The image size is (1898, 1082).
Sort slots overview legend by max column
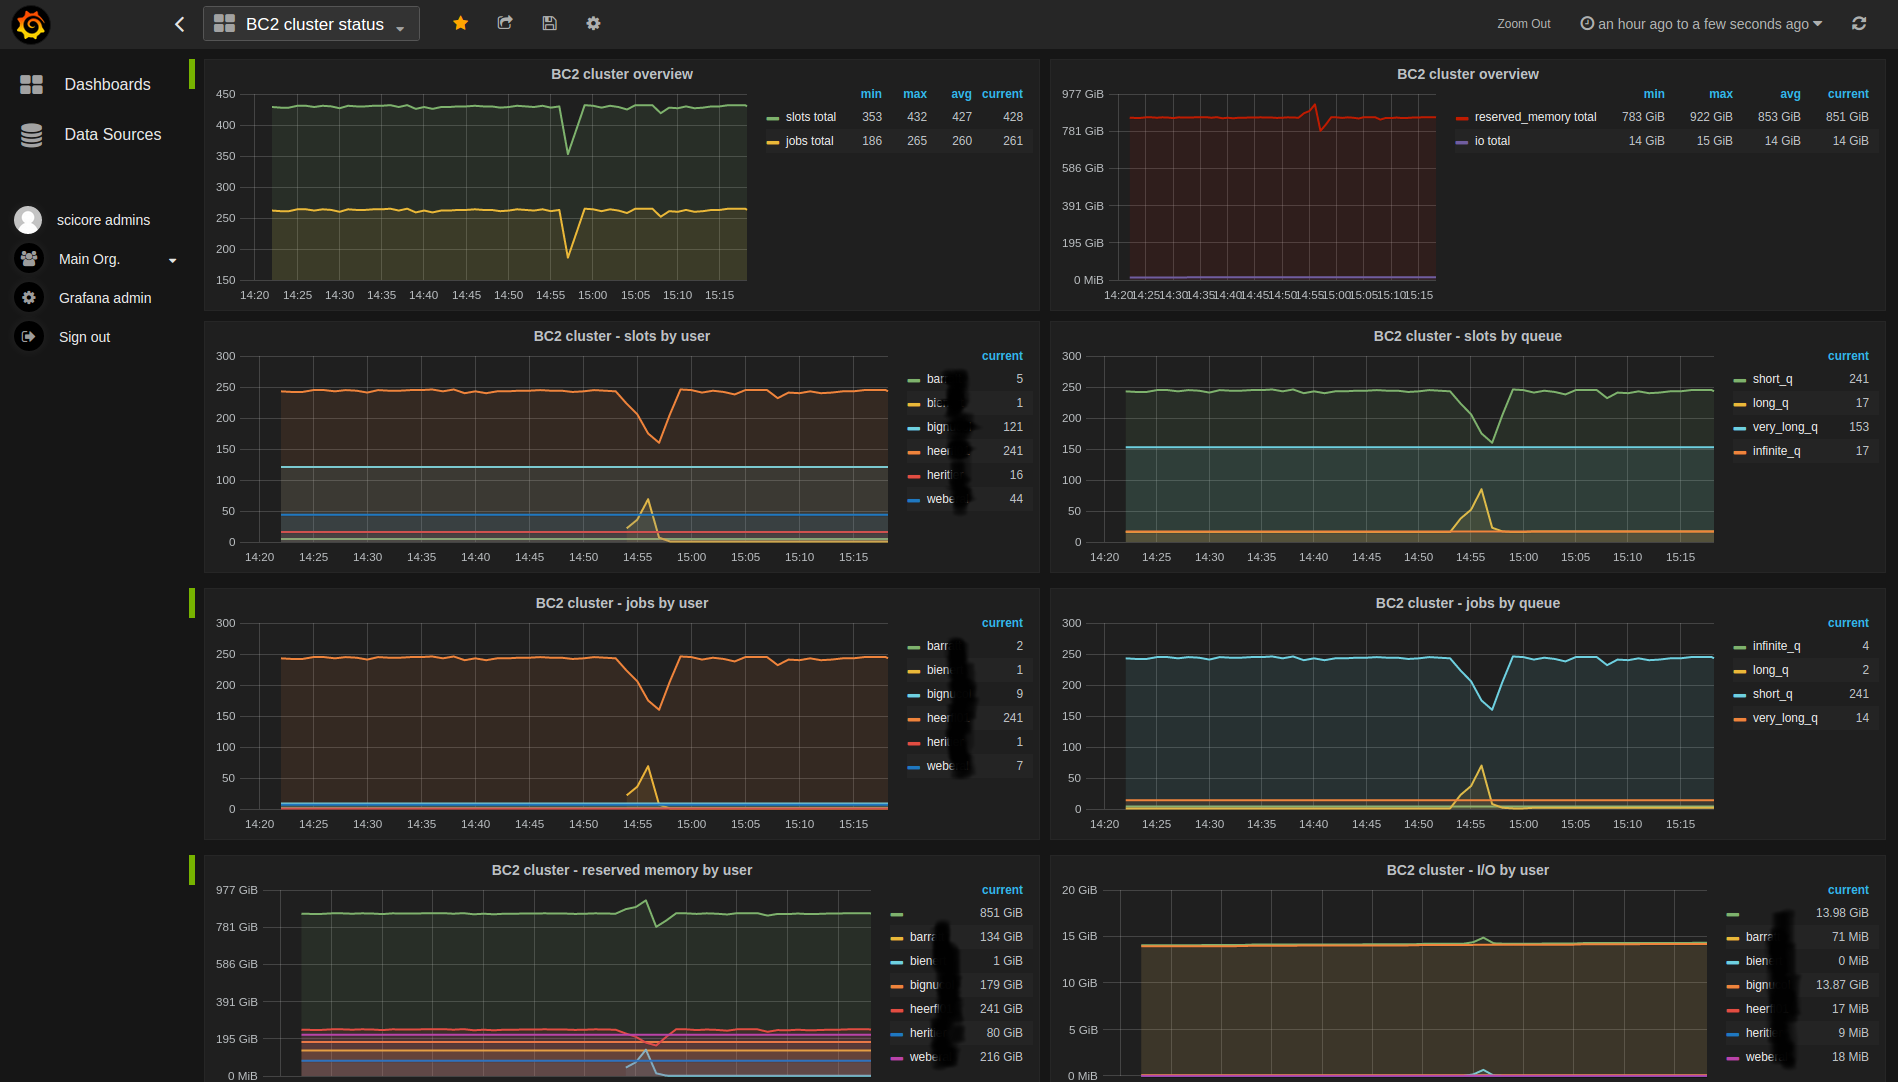tap(915, 94)
